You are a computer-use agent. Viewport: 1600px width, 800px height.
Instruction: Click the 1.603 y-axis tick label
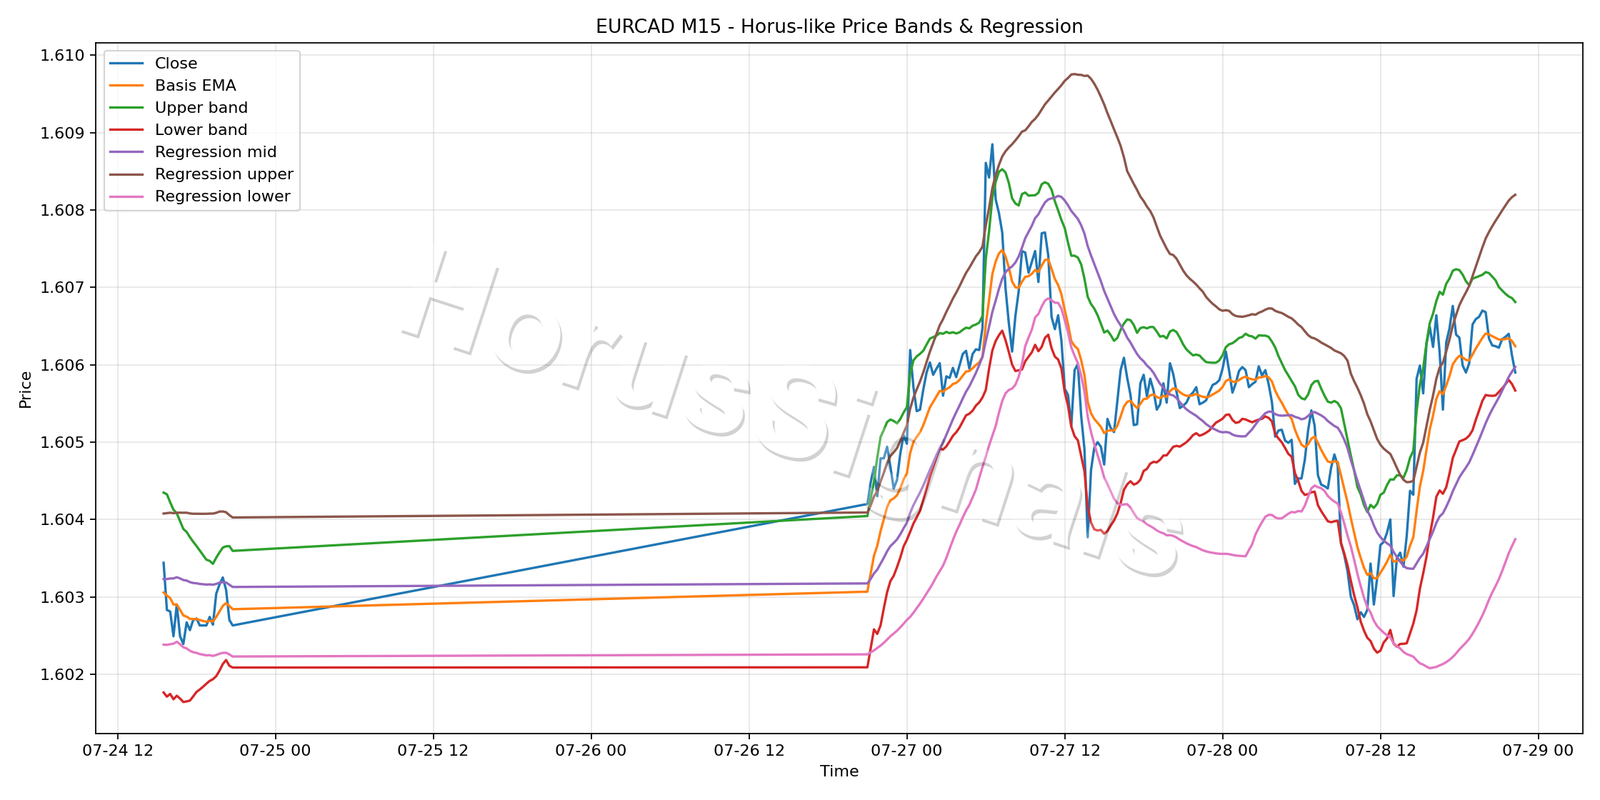click(x=62, y=597)
